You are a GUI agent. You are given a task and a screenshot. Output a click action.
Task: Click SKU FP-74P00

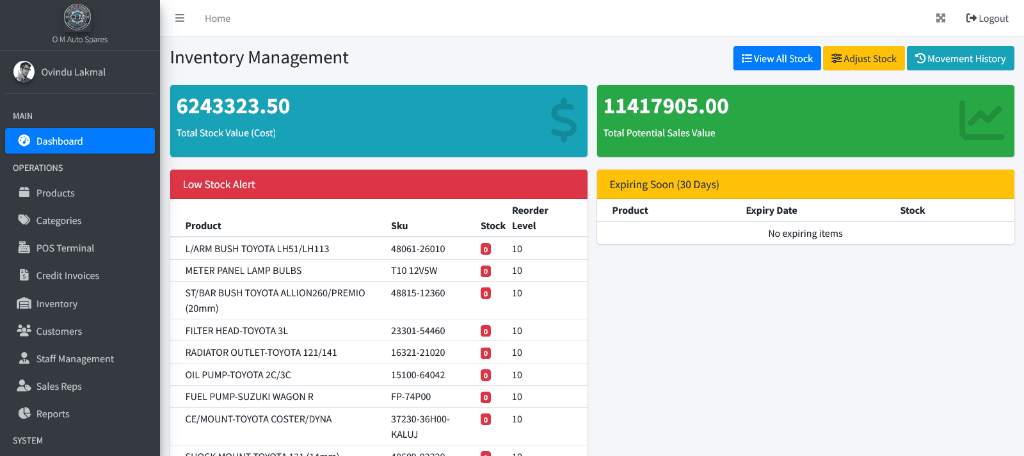tap(411, 397)
